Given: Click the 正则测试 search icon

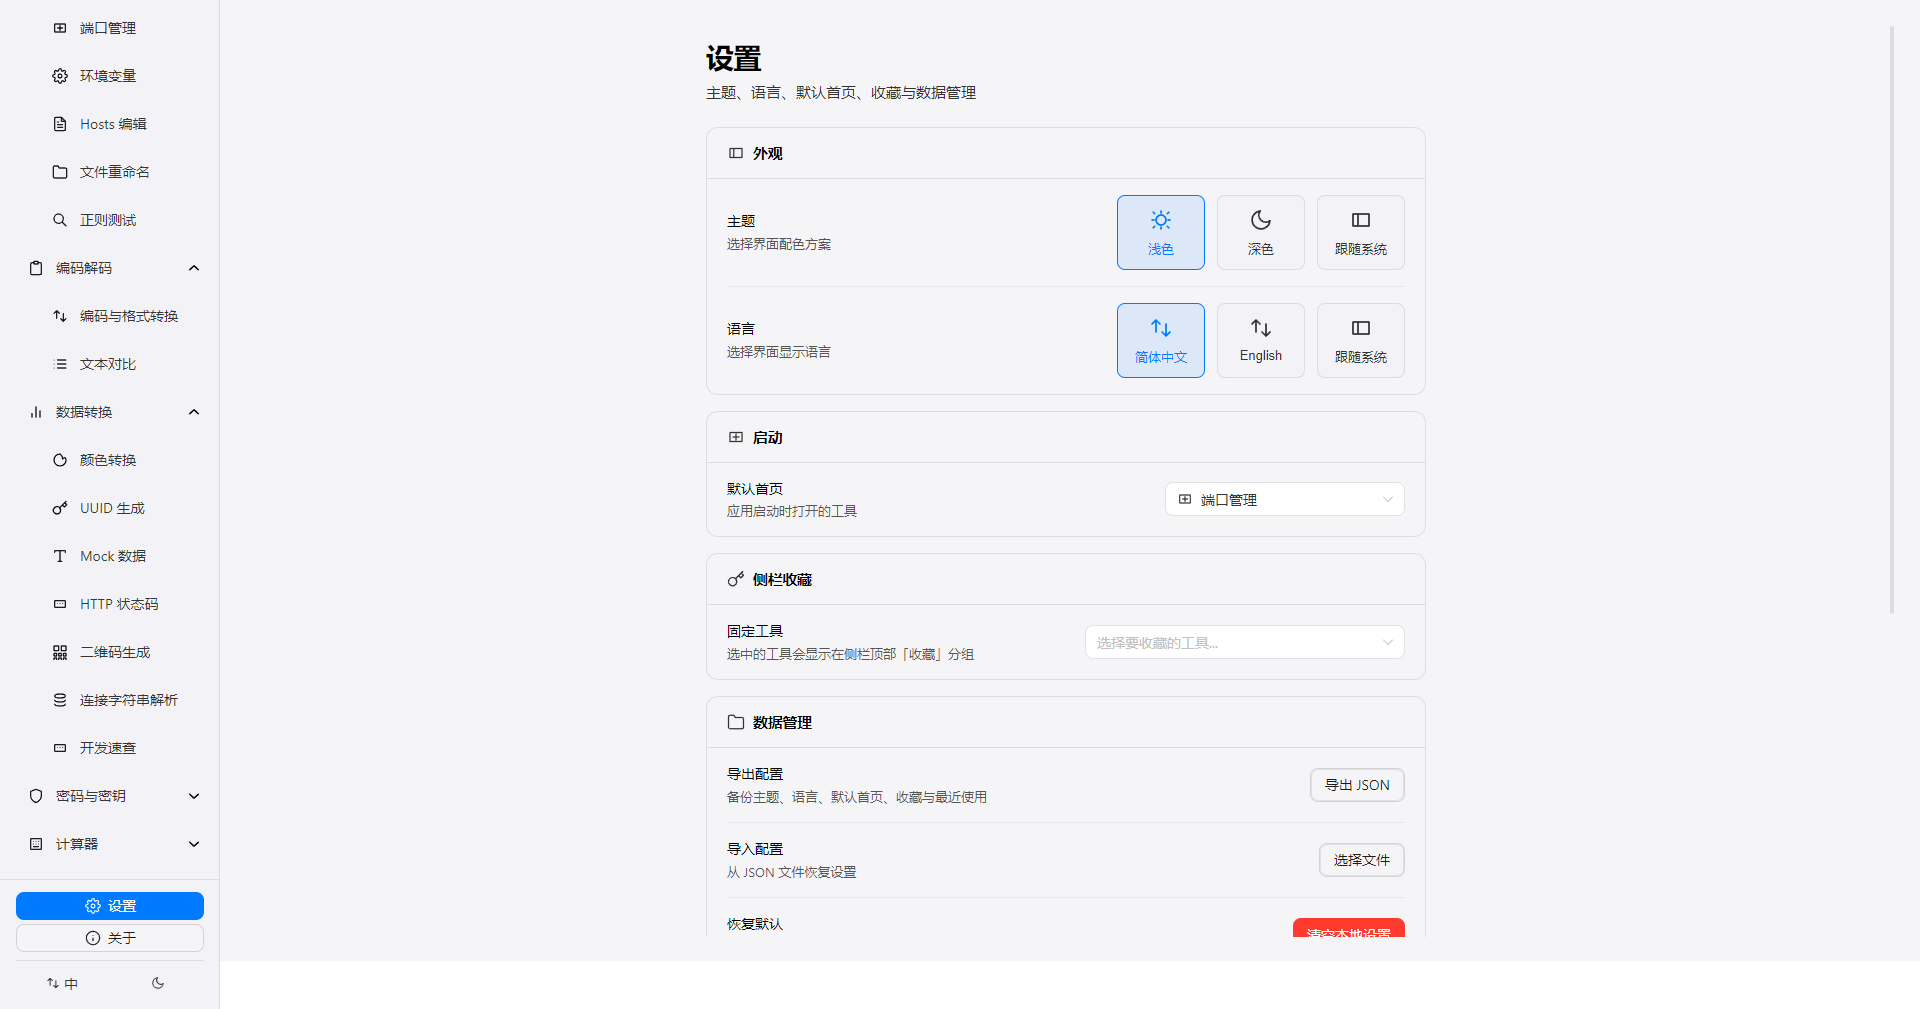Looking at the screenshot, I should coord(60,220).
